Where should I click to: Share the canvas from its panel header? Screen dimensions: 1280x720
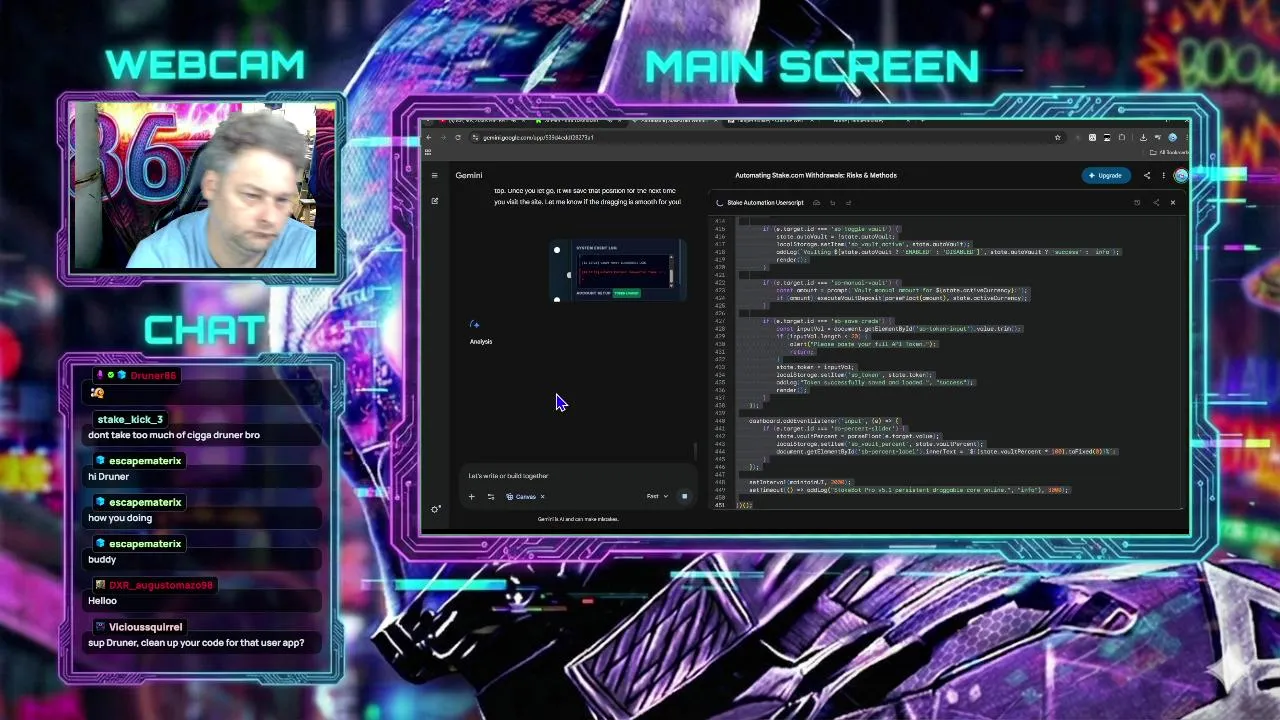click(1156, 203)
